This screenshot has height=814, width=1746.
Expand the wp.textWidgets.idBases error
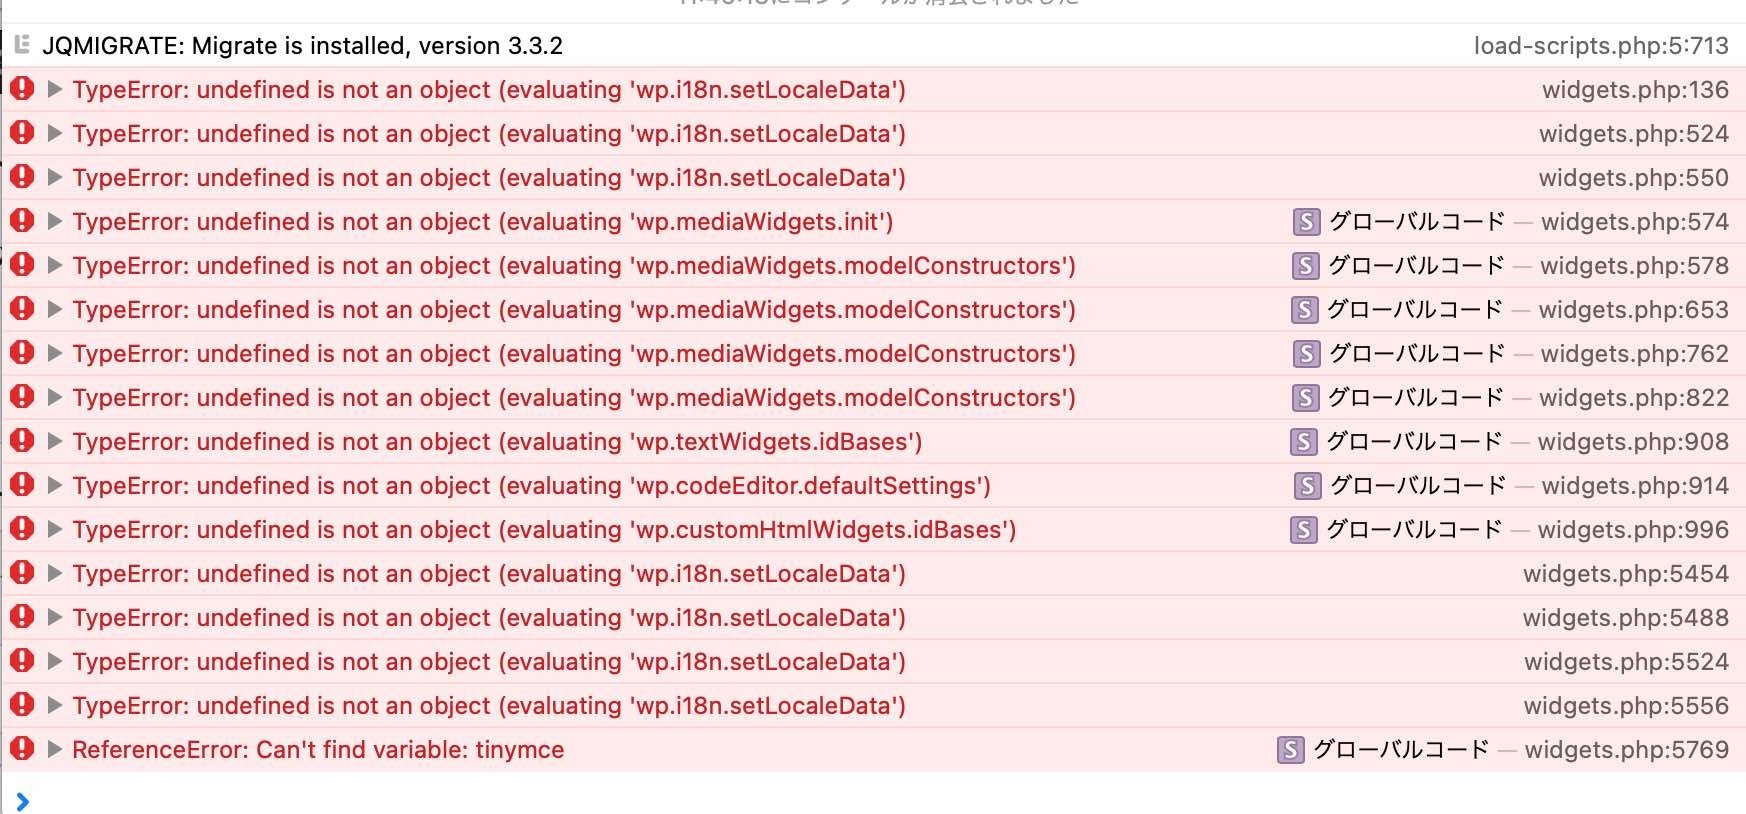[55, 441]
